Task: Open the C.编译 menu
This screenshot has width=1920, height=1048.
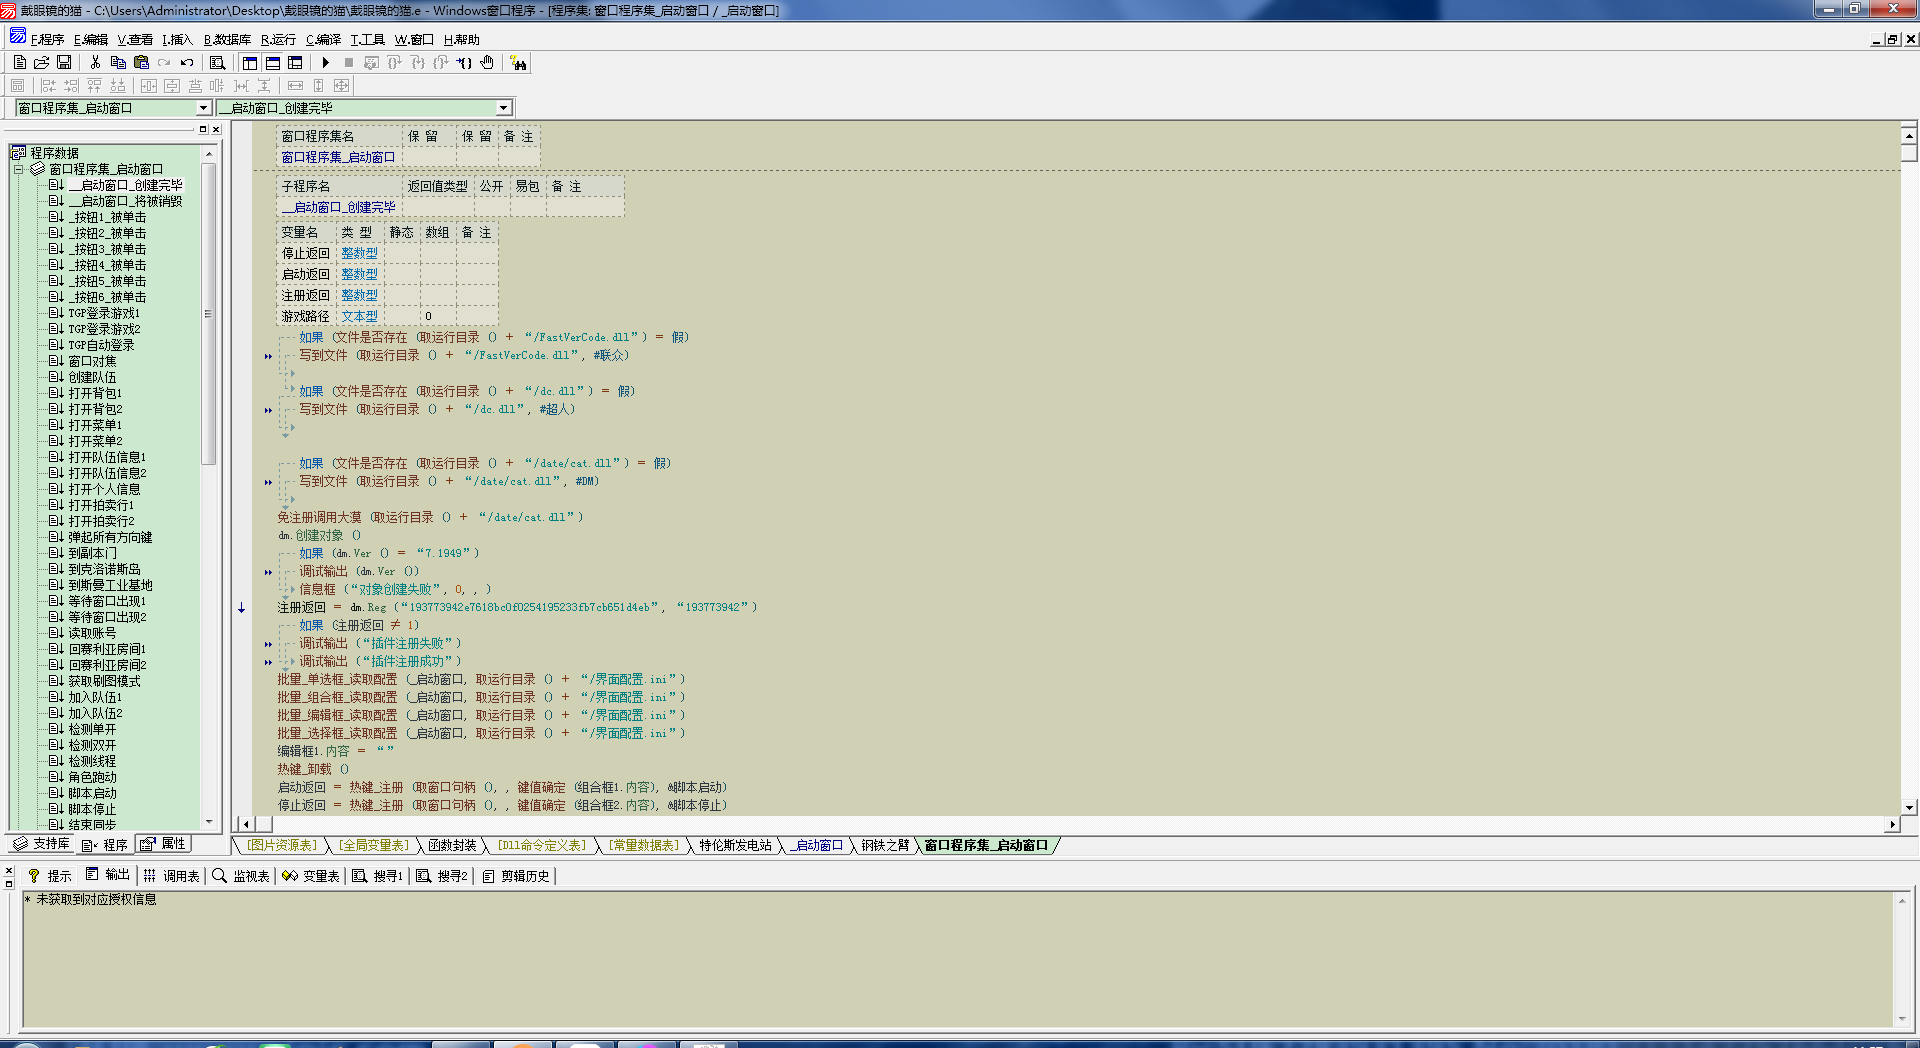Action: point(323,40)
